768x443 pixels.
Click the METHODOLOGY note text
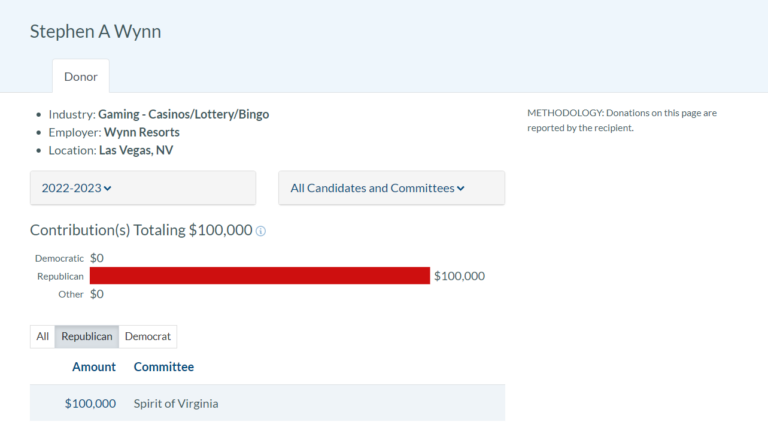pos(622,120)
